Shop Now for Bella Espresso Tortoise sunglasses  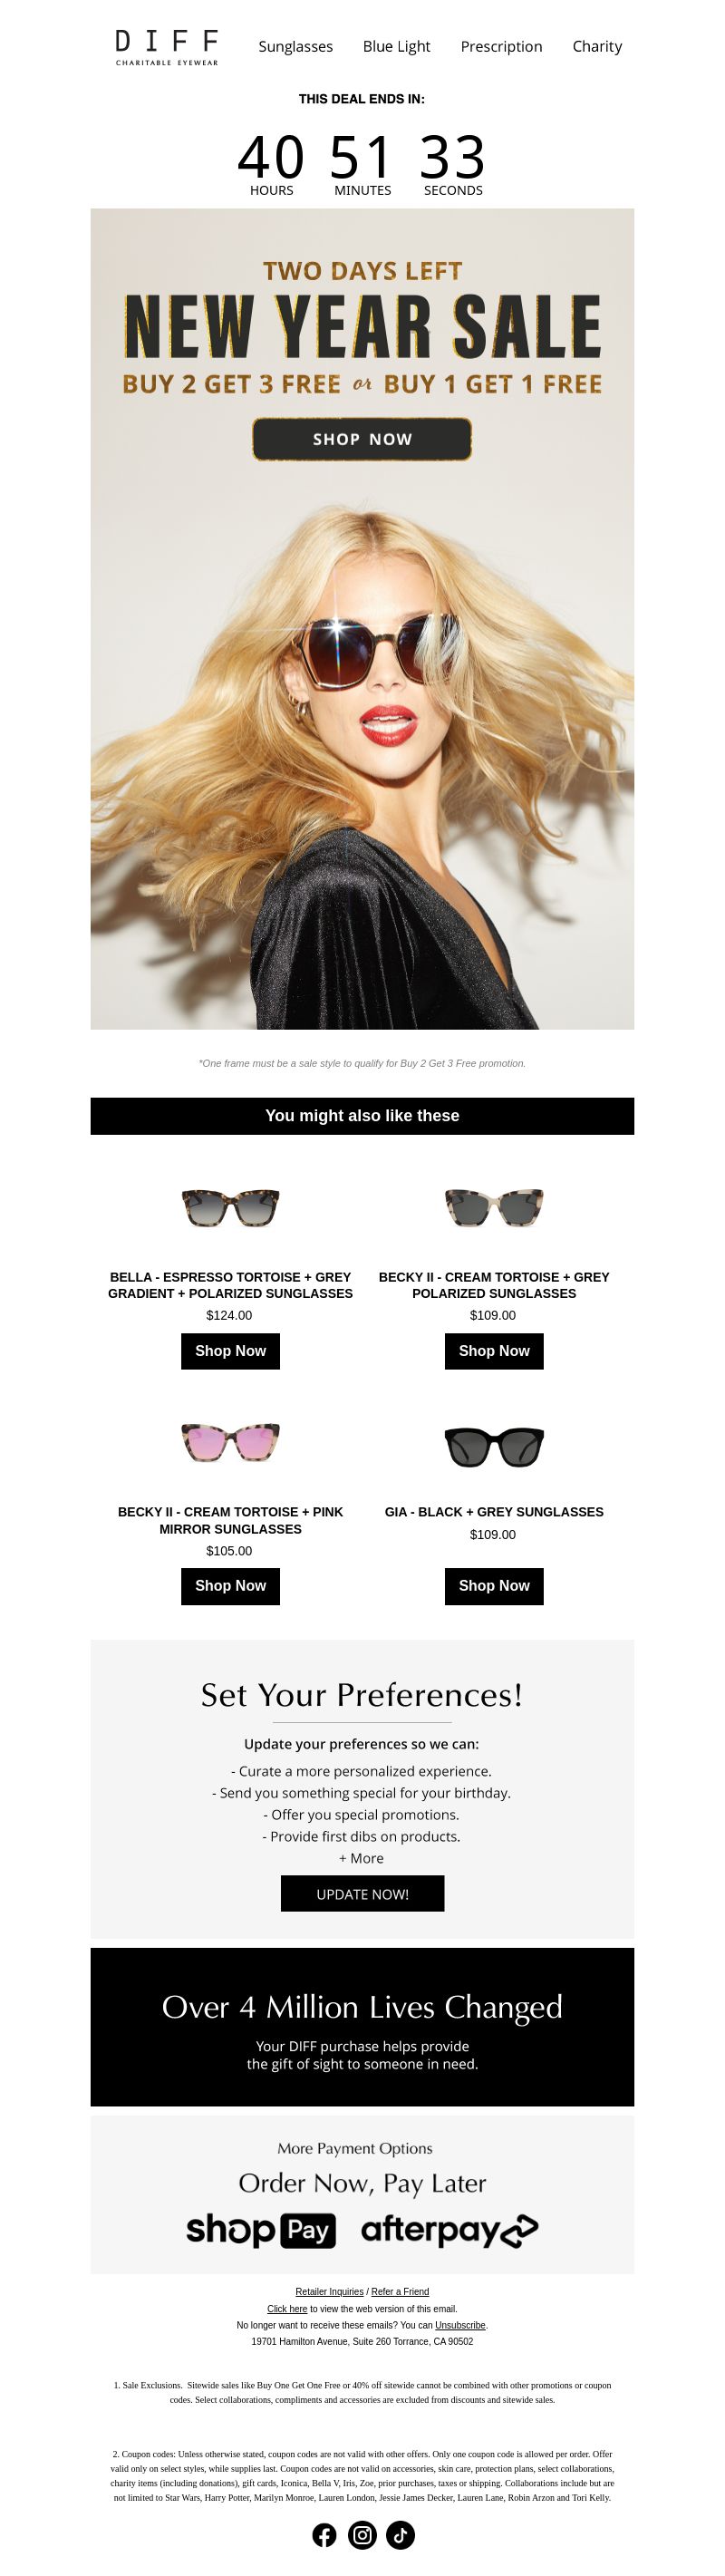230,1351
